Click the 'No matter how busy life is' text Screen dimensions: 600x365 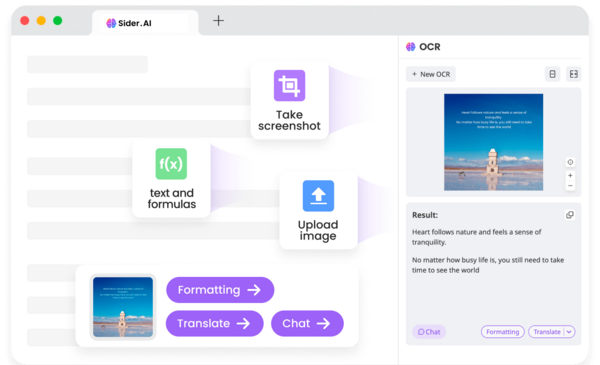(488, 265)
